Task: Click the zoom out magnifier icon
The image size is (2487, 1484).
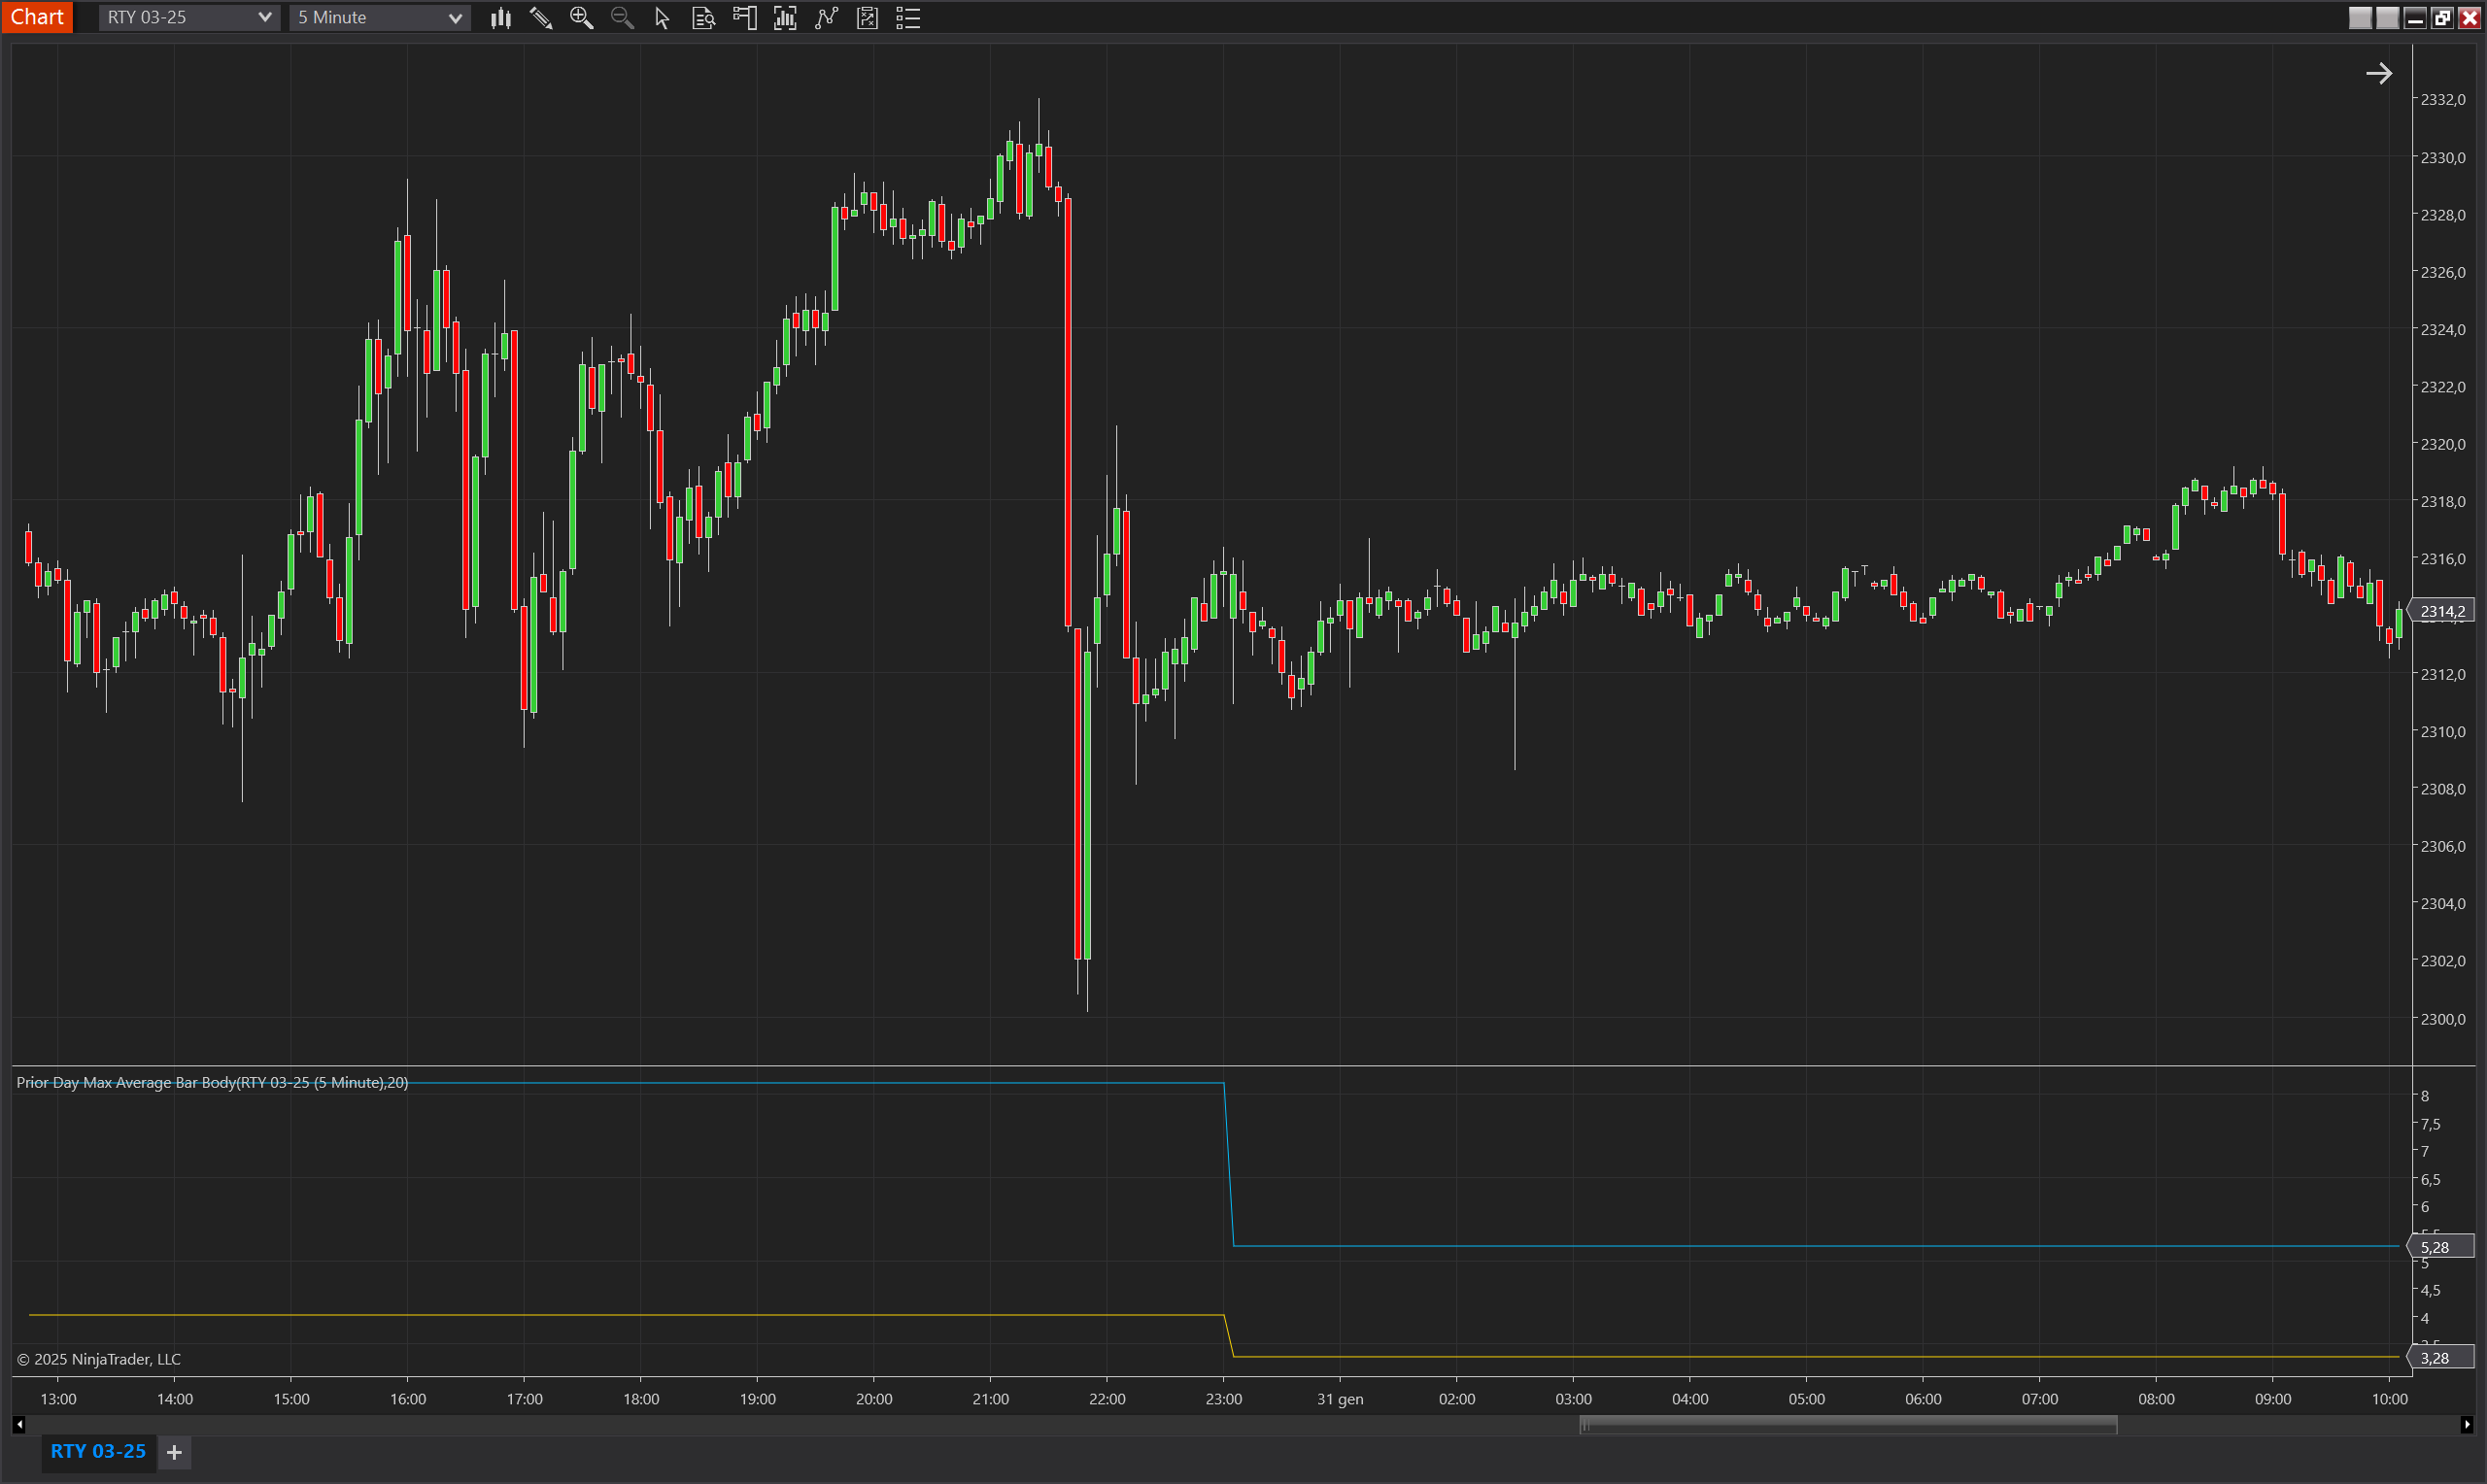Action: (x=622, y=18)
